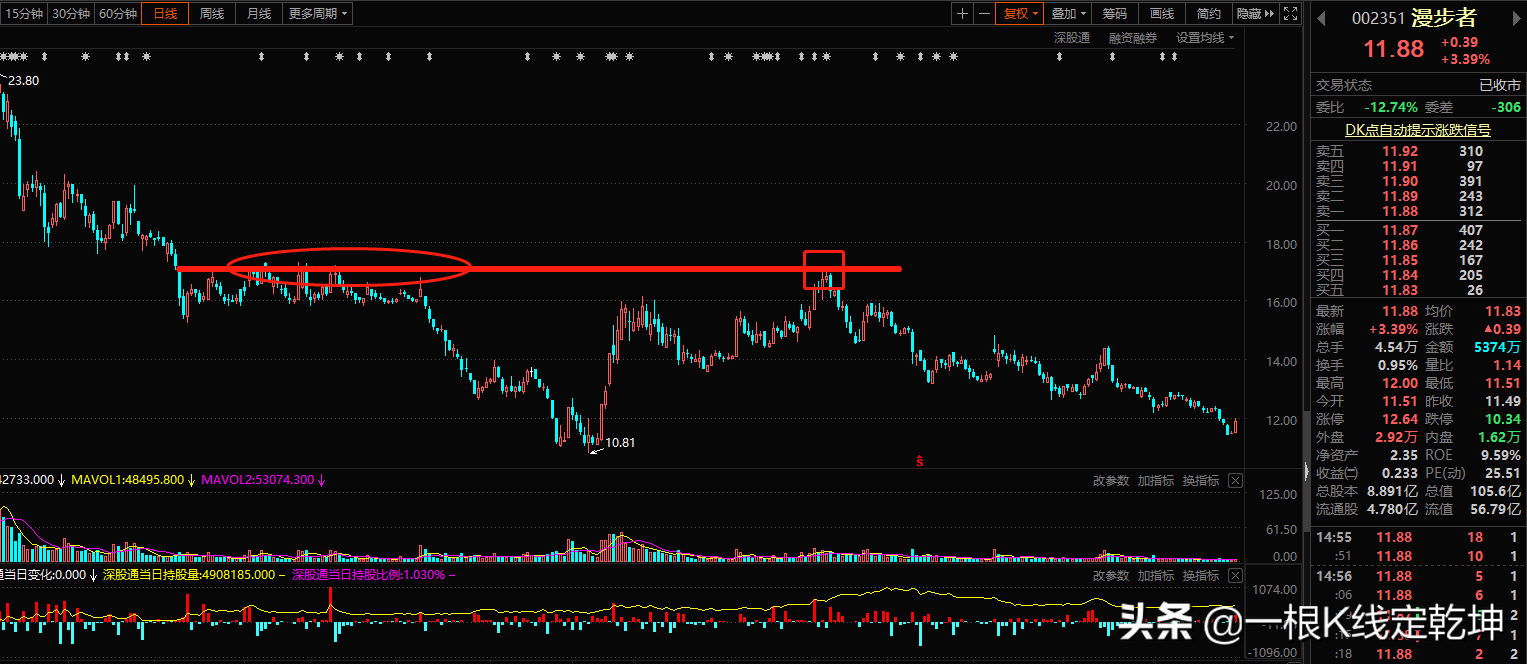Click the 买三 11.85 order row
Image resolution: width=1527 pixels, height=664 pixels.
coord(1417,260)
